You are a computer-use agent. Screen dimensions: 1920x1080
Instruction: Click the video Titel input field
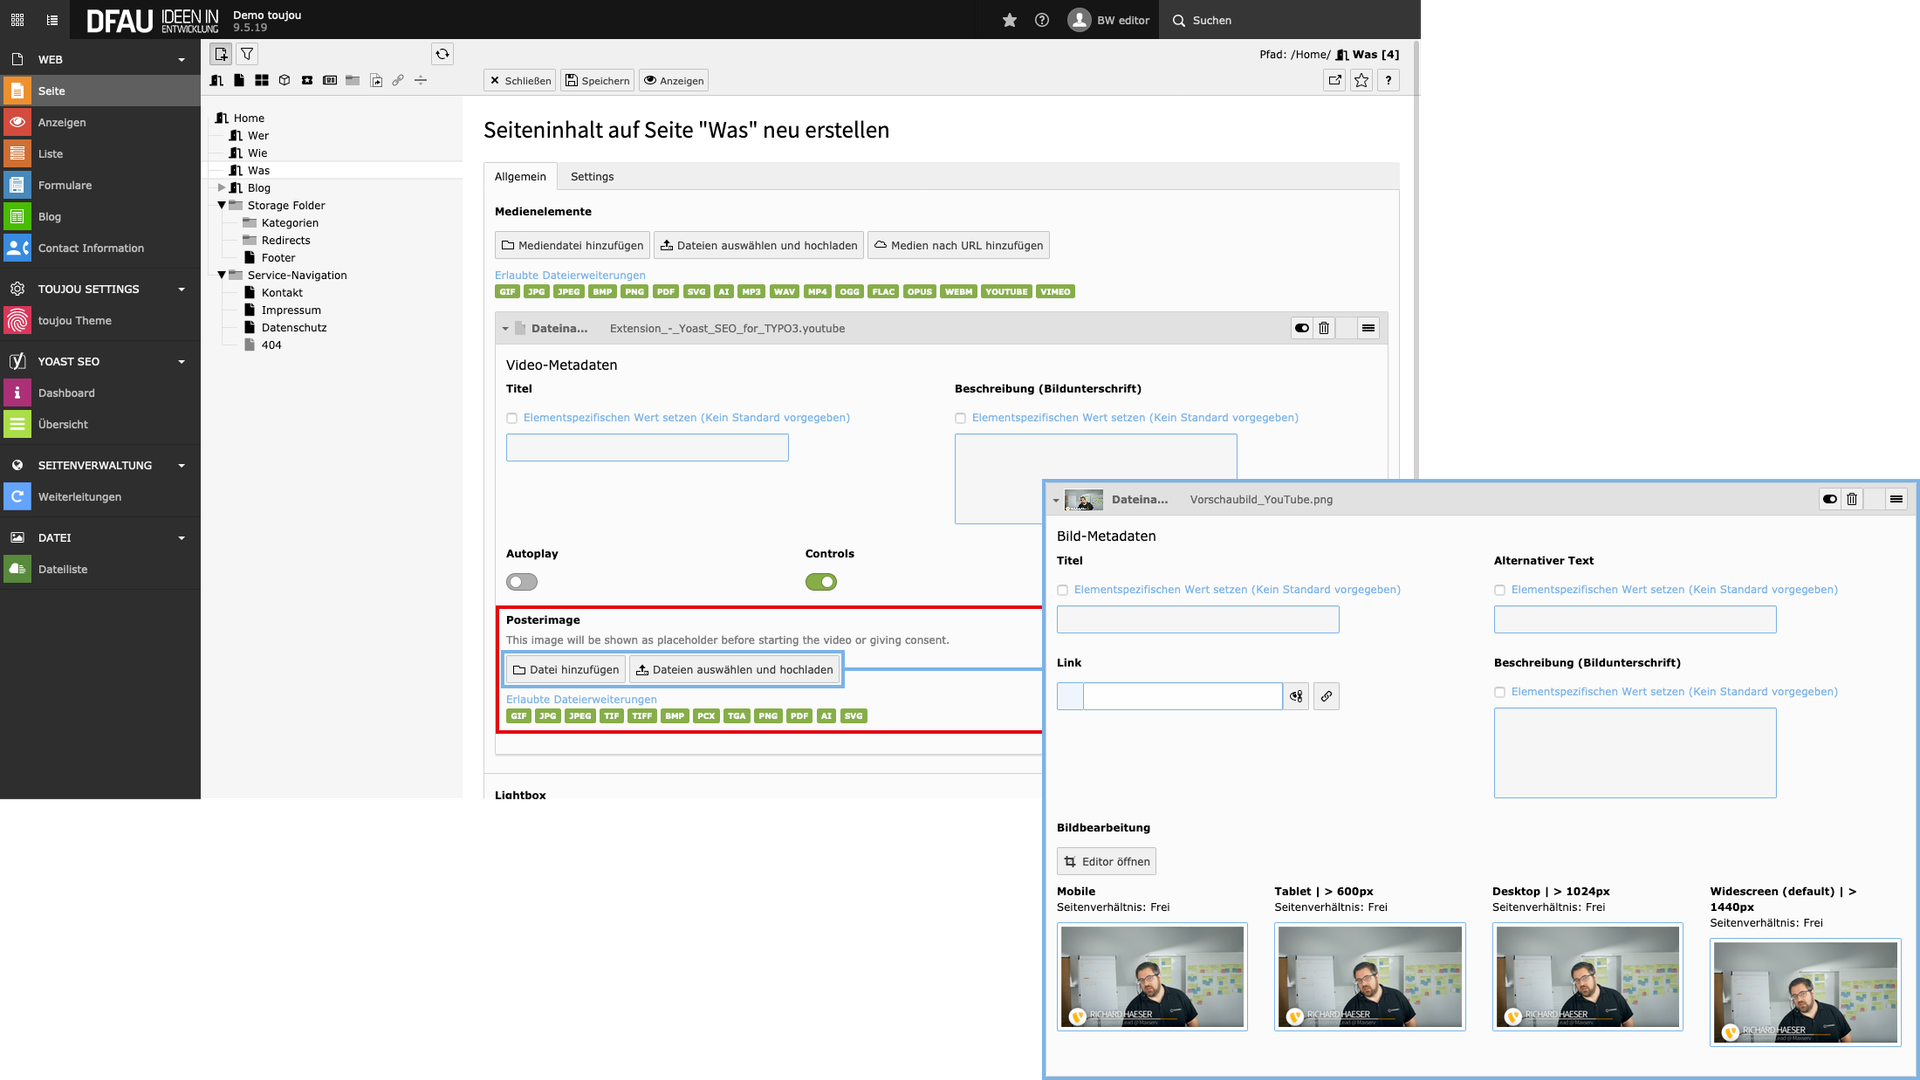pos(647,448)
